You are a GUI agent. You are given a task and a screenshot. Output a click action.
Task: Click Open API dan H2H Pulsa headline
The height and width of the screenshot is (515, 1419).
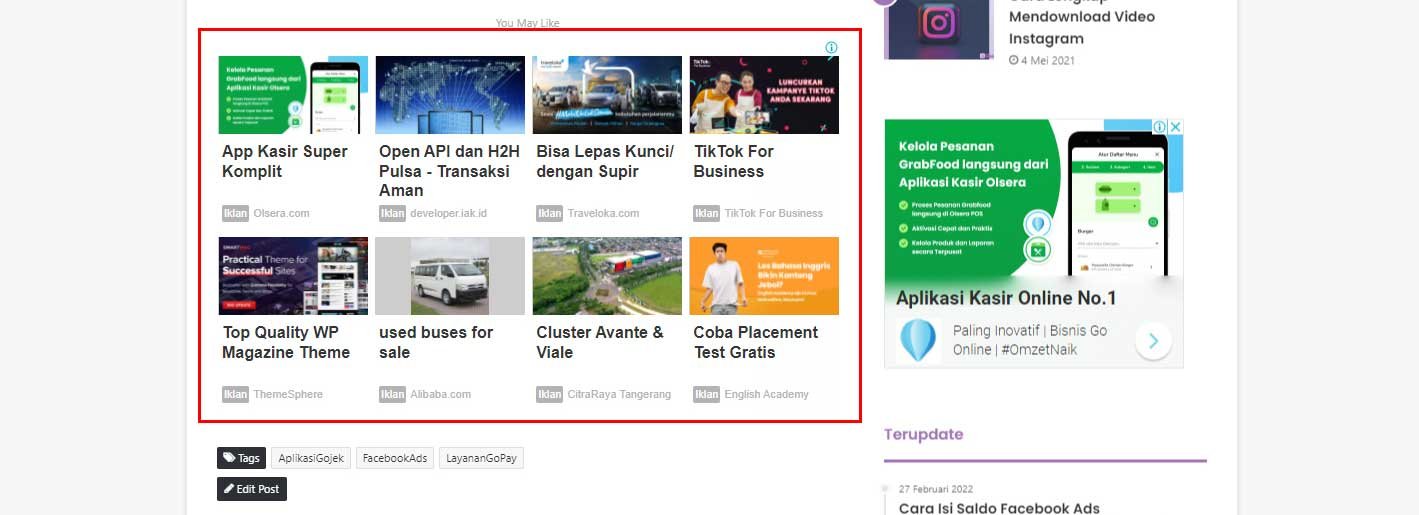[449, 171]
